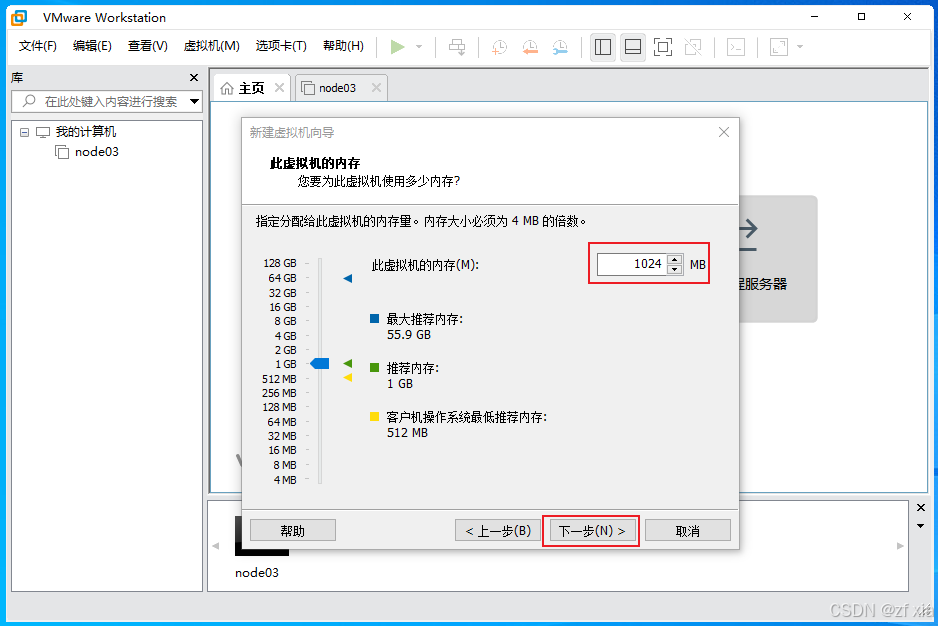
Task: Toggle the library sidebar view icon
Action: click(x=603, y=47)
